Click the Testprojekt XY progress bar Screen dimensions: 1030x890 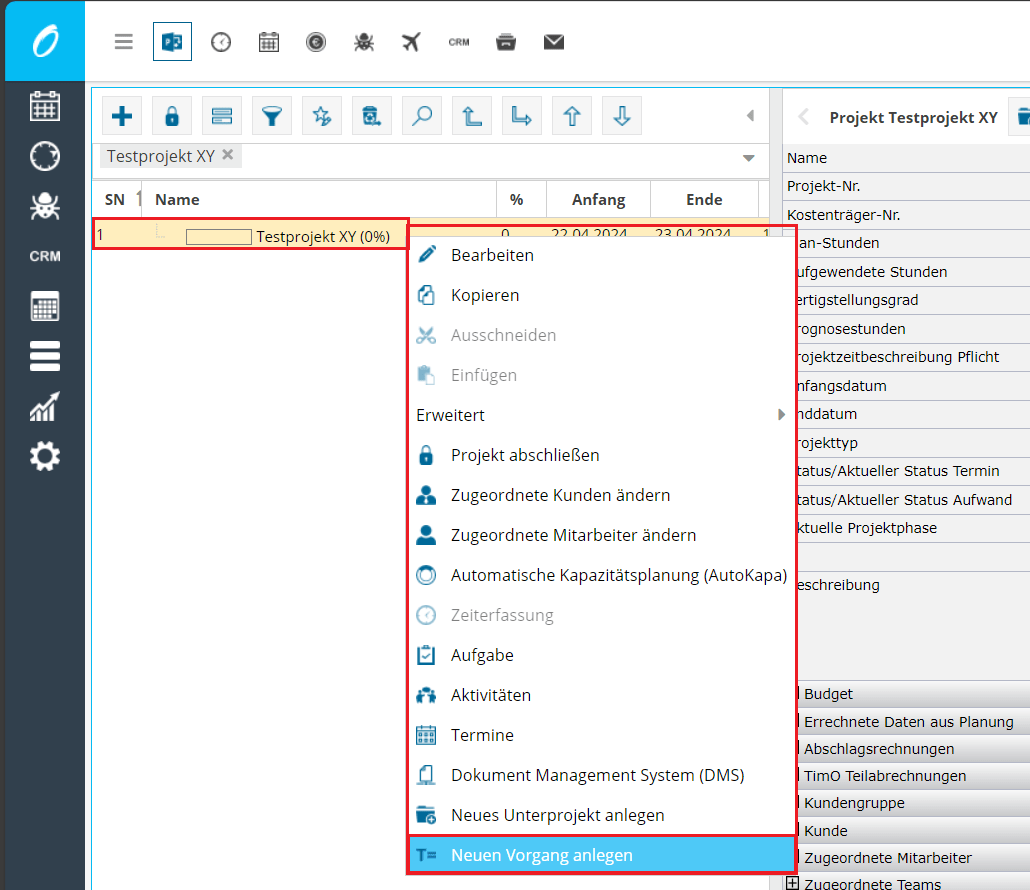219,237
